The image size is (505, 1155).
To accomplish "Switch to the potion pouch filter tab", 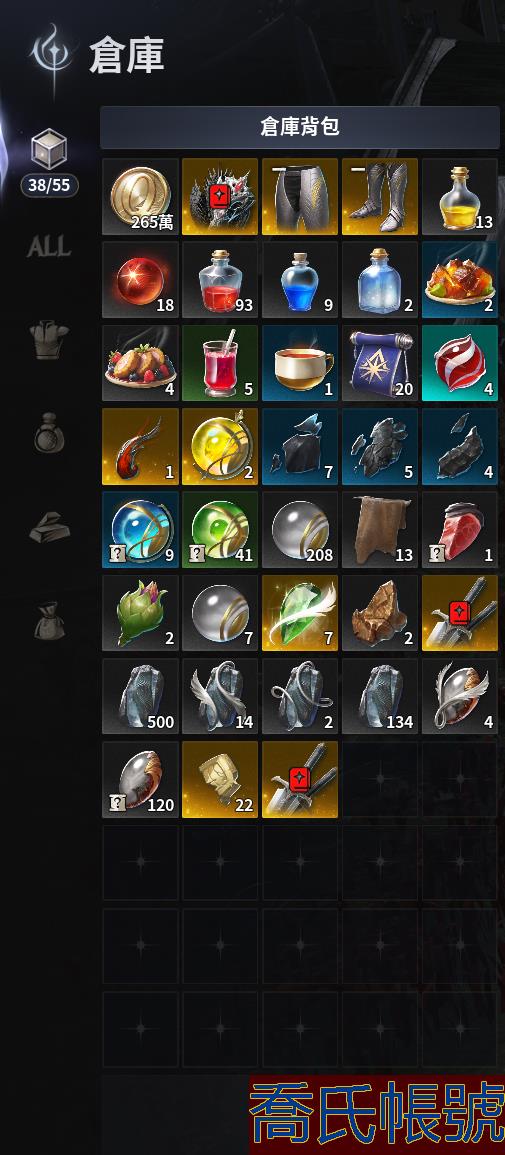I will click(x=49, y=434).
